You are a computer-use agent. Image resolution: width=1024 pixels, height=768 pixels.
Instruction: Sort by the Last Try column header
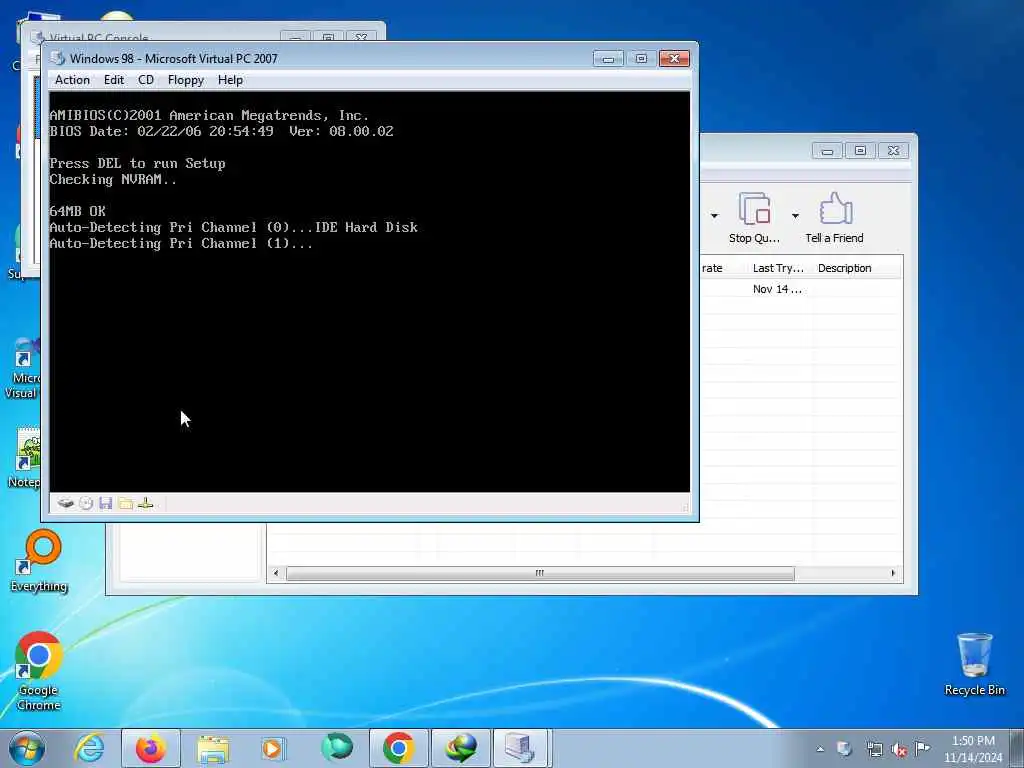point(778,268)
